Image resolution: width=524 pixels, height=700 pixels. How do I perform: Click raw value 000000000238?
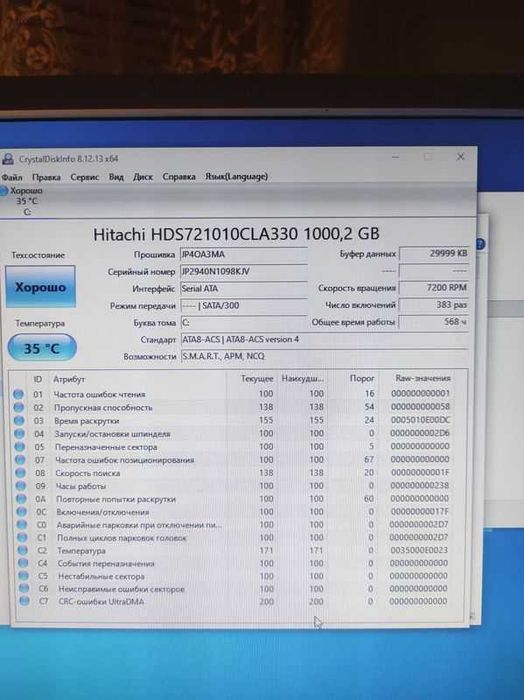[x=420, y=485]
